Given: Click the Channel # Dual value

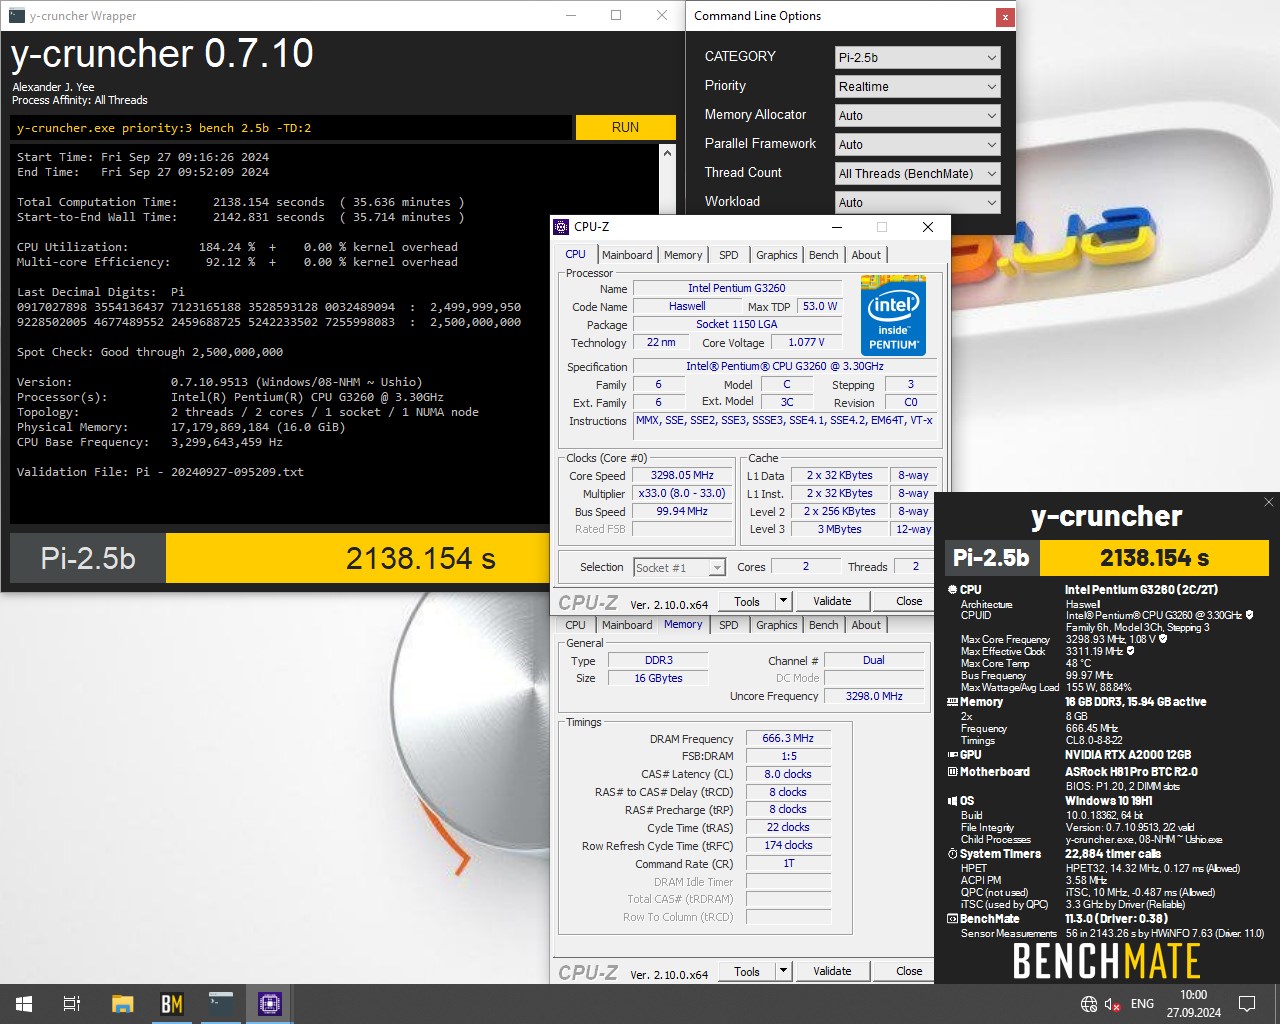Looking at the screenshot, I should pyautogui.click(x=874, y=661).
